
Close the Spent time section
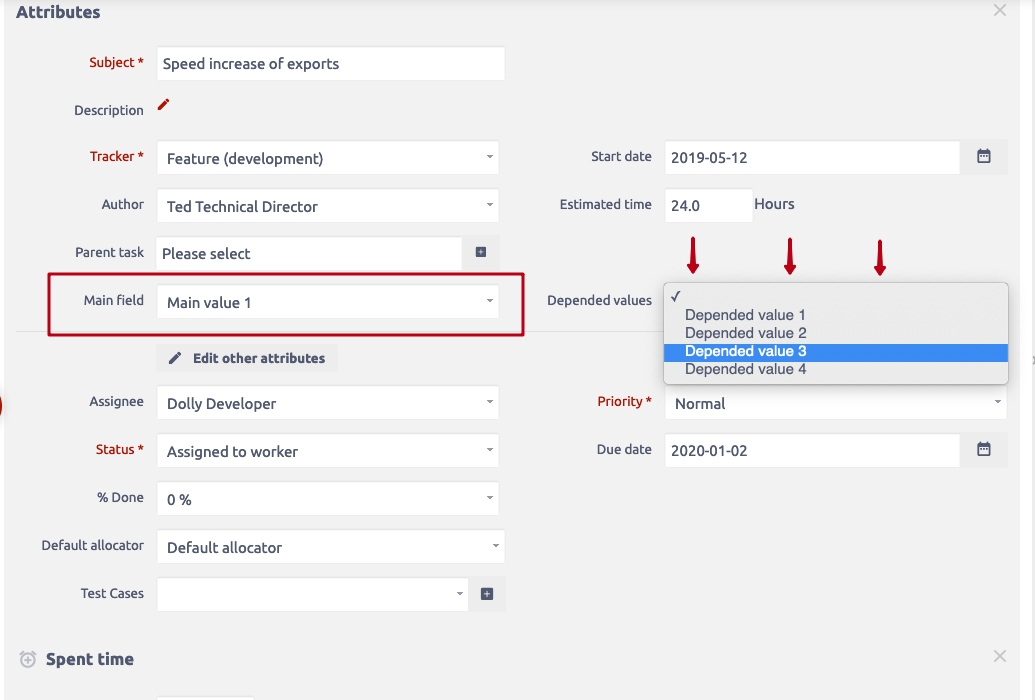[999, 656]
